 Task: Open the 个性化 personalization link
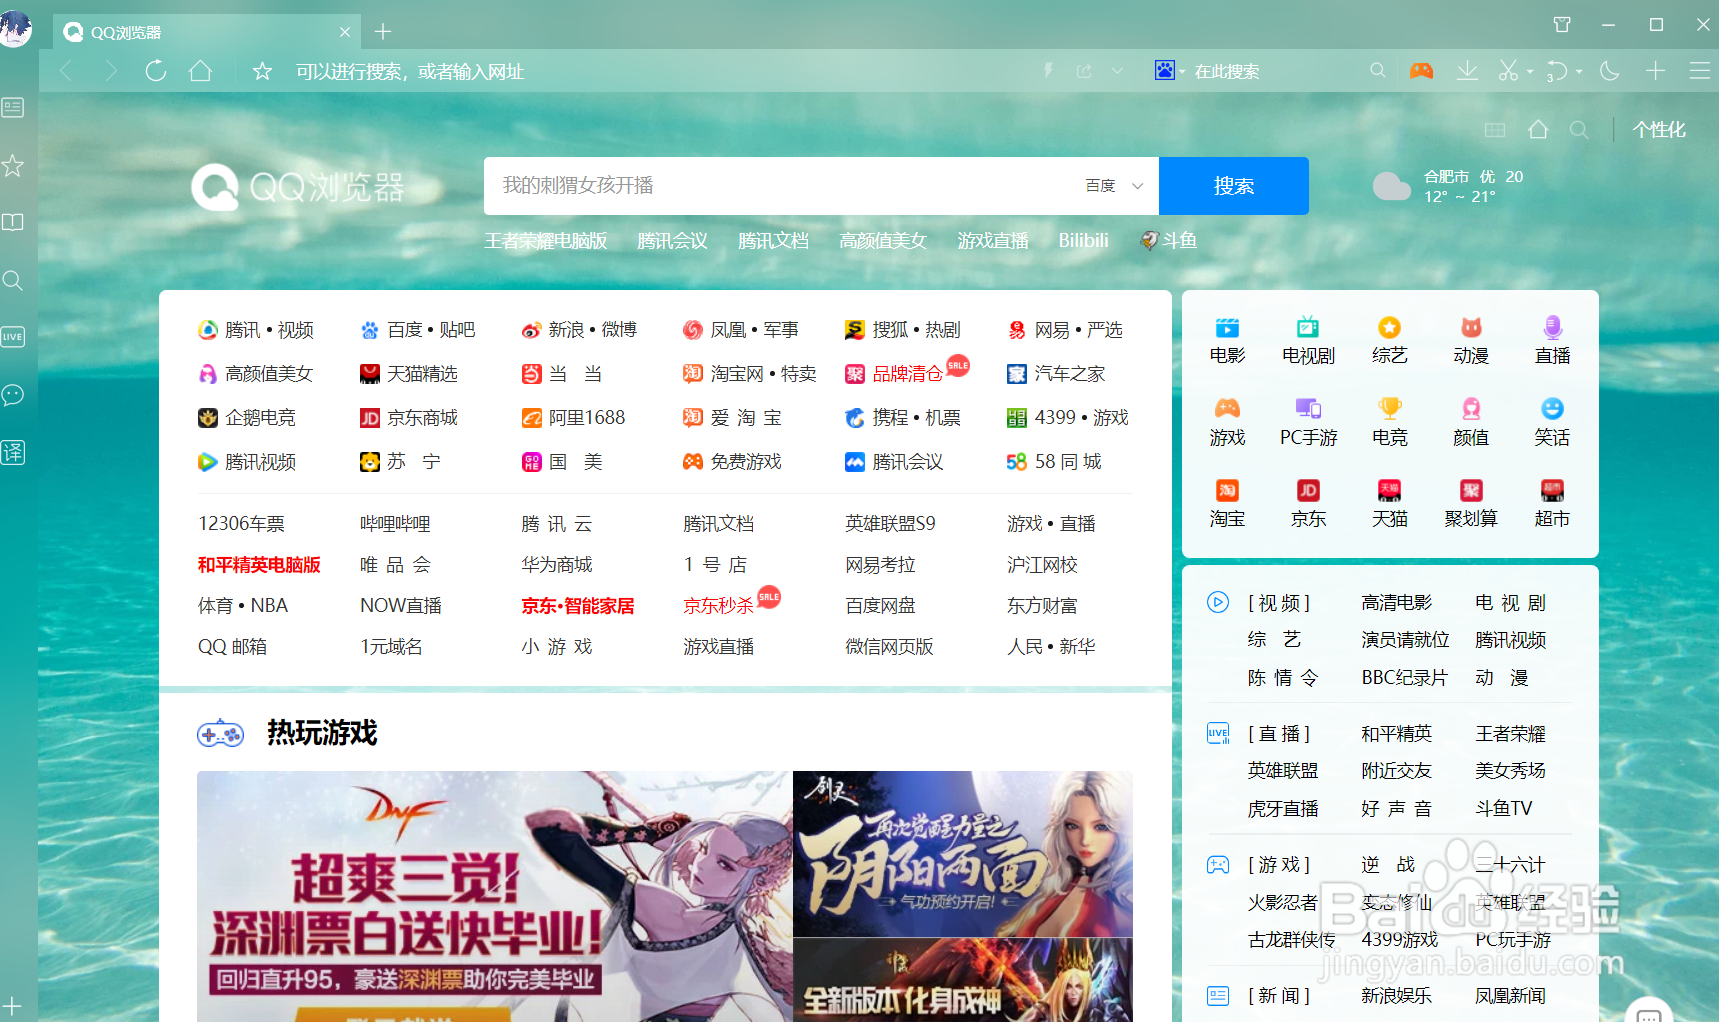1659,129
